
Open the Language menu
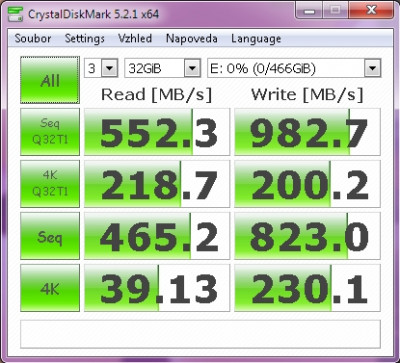(x=256, y=39)
